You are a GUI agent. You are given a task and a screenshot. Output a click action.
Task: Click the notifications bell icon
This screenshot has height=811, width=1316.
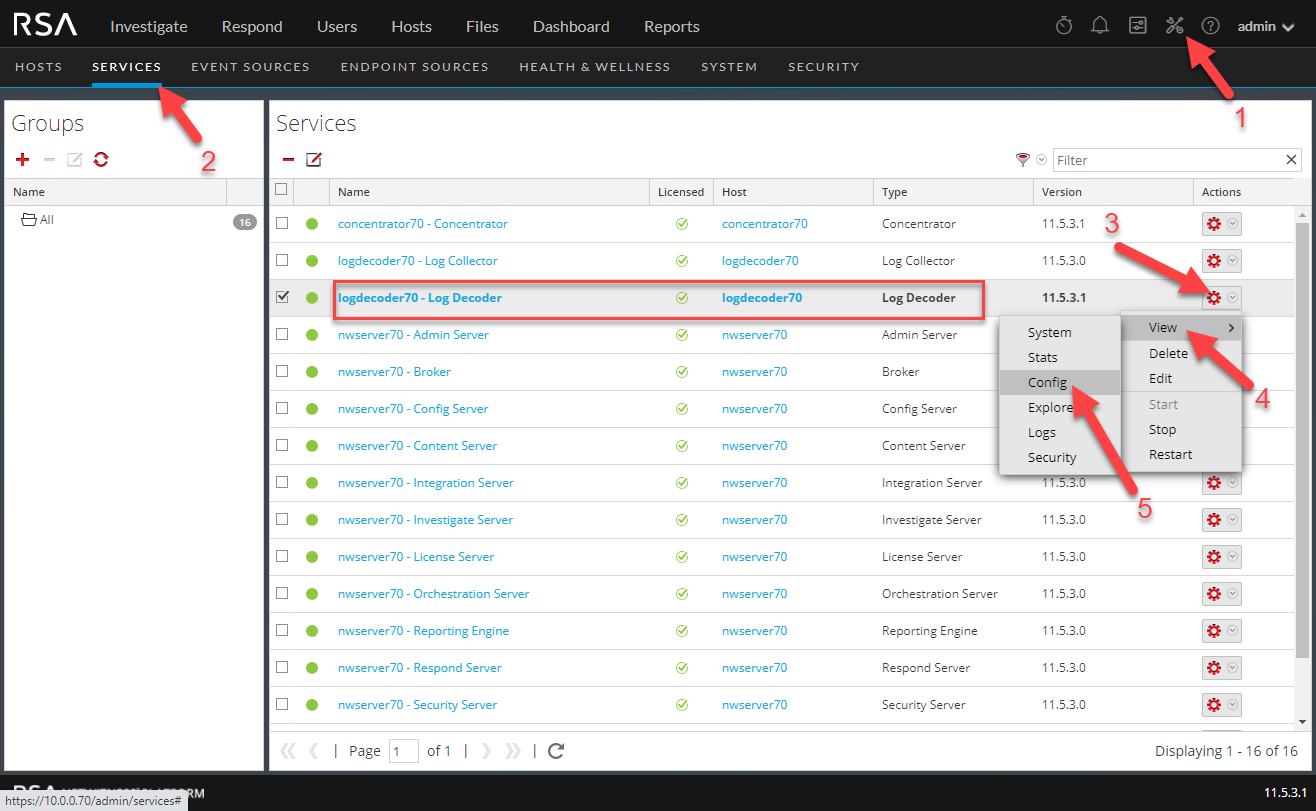point(1100,26)
